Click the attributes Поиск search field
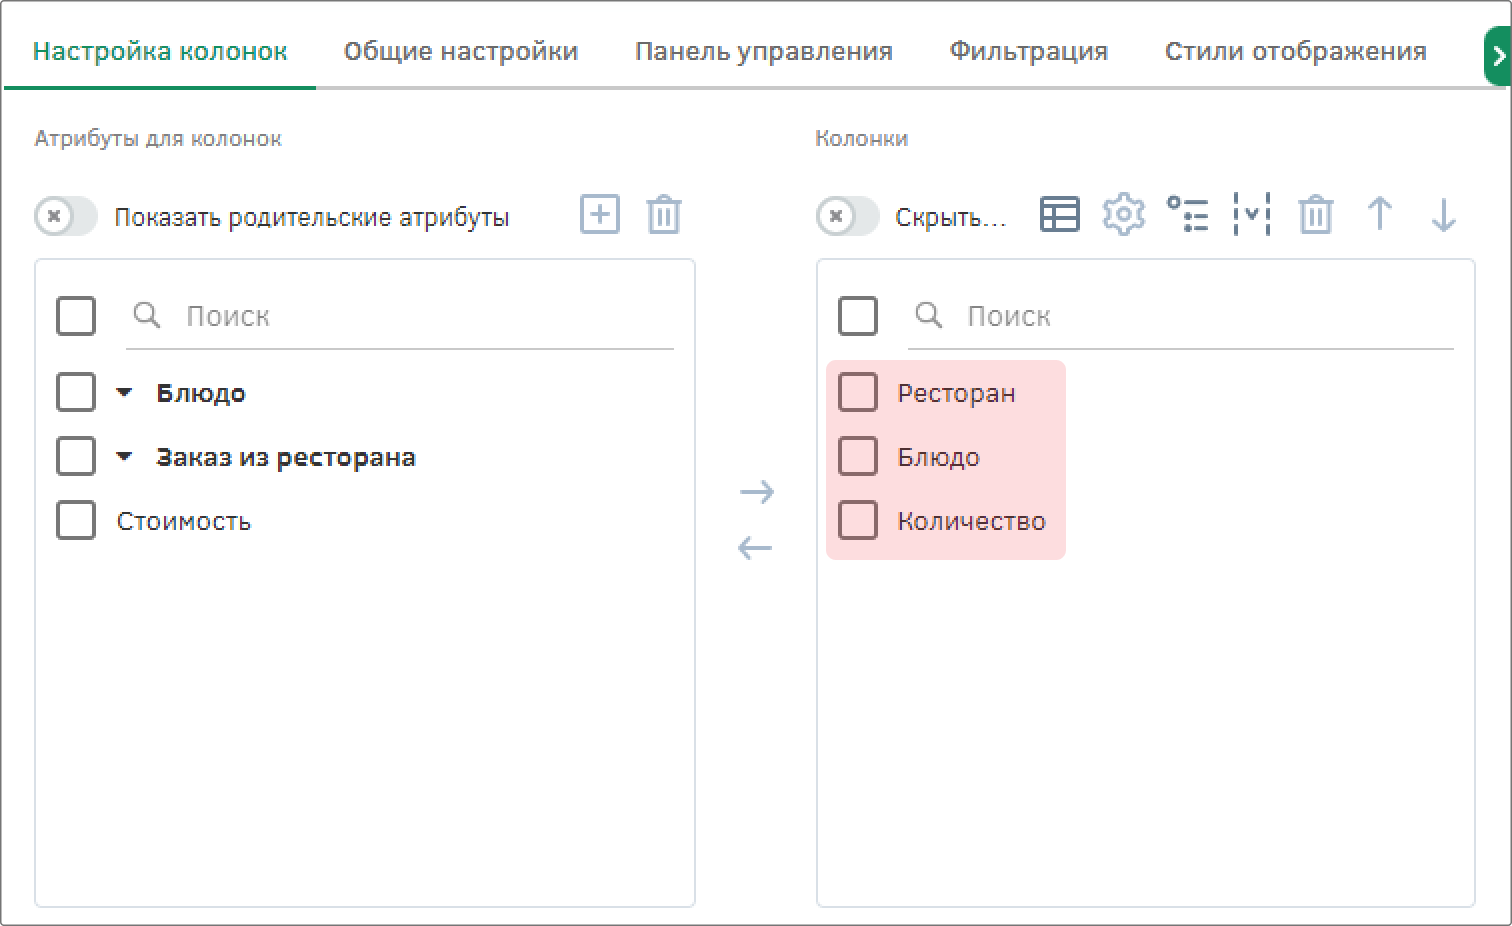The image size is (1512, 926). [x=400, y=317]
